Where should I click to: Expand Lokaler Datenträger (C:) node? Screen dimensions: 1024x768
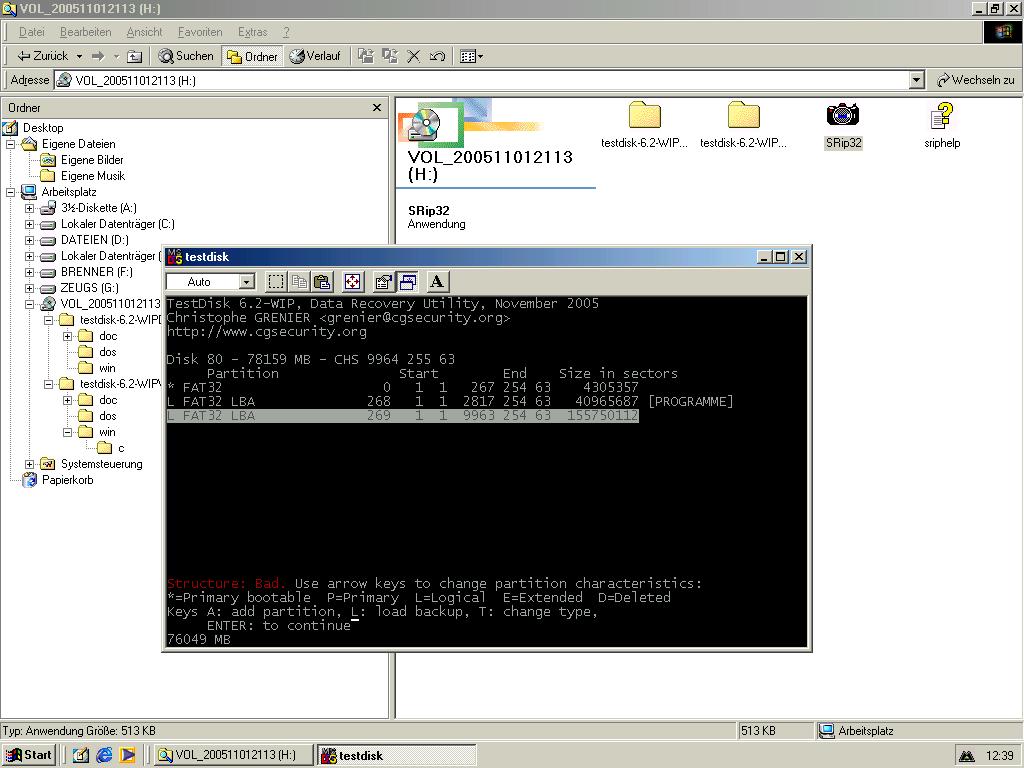coord(29,224)
